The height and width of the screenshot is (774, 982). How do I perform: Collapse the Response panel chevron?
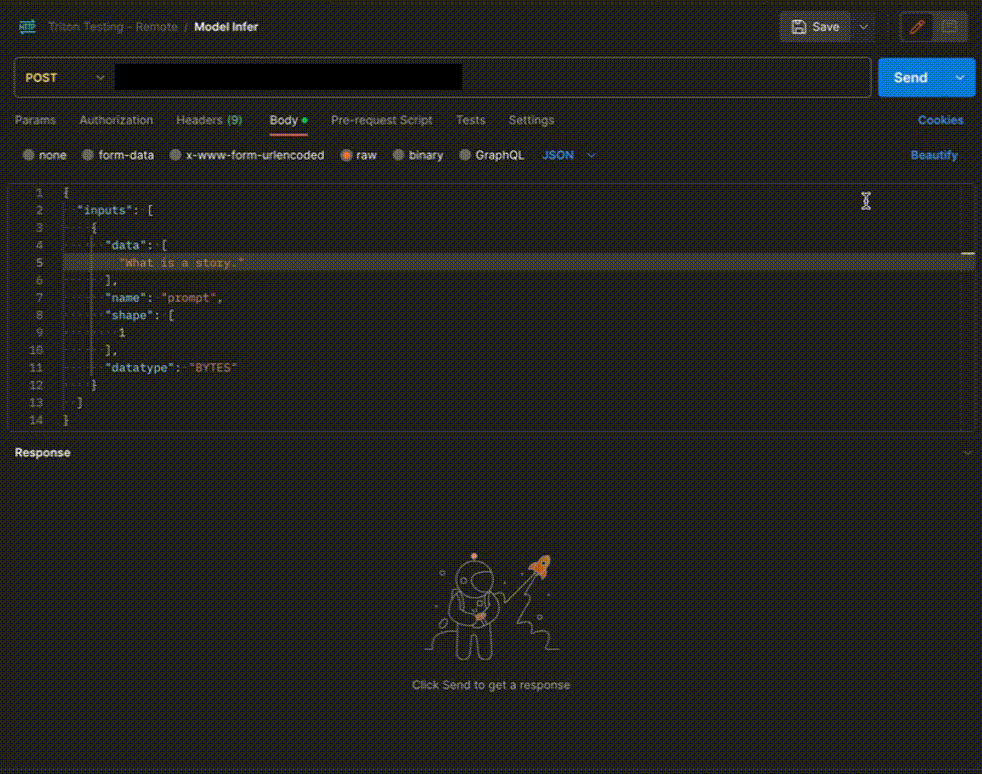point(966,453)
